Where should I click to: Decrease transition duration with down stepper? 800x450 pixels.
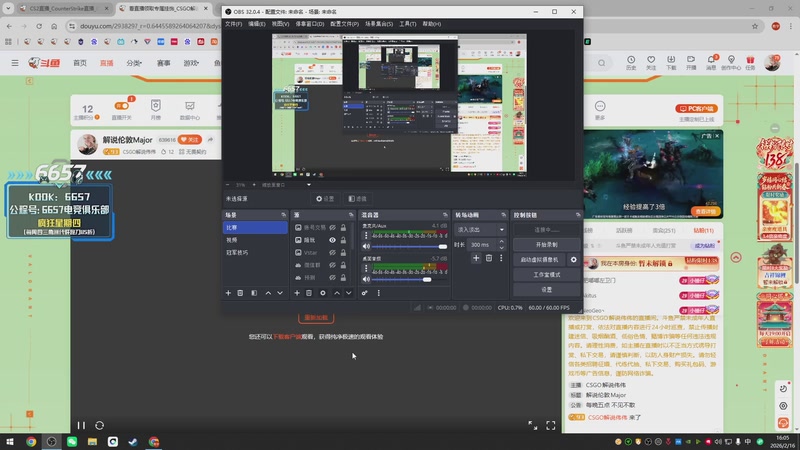tap(502, 247)
